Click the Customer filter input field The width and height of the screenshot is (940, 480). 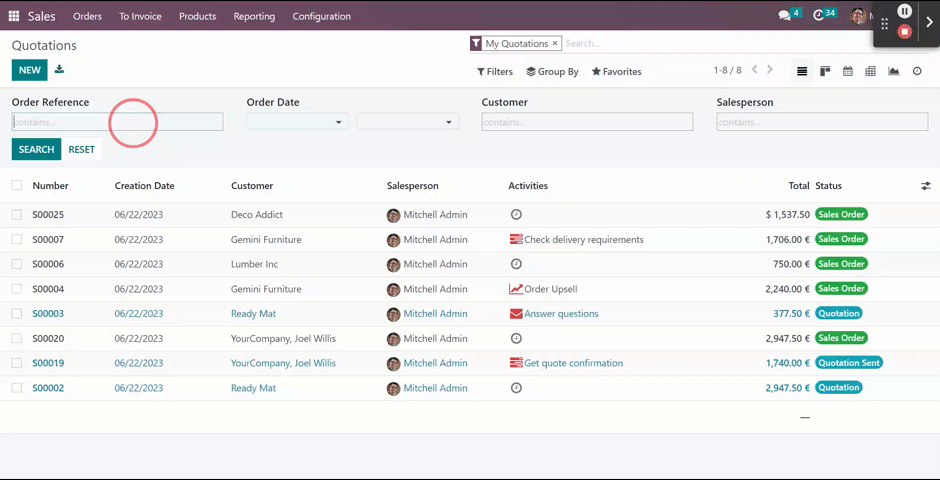point(587,122)
